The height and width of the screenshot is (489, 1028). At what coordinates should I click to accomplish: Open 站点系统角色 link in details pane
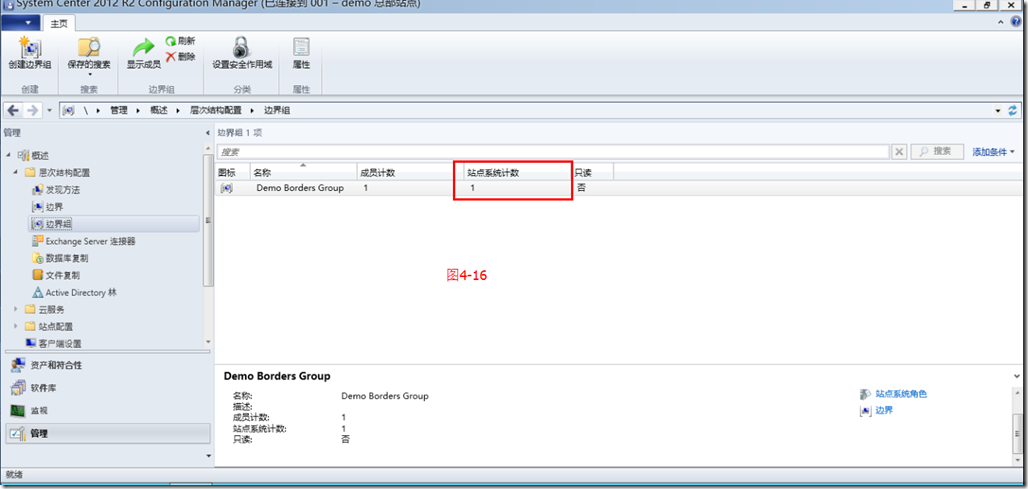click(x=901, y=394)
